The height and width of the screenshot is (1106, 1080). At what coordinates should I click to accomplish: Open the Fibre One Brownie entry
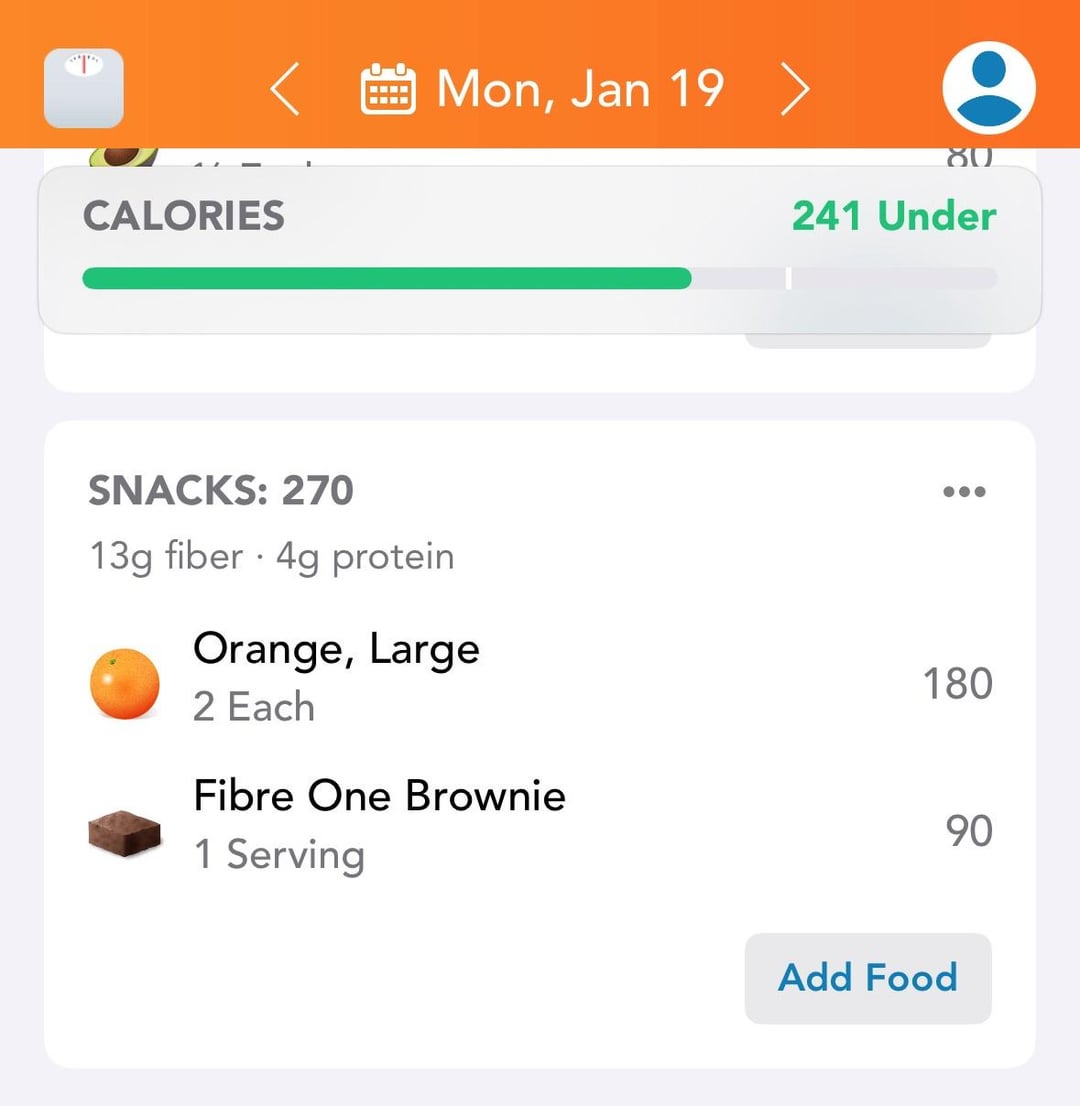tap(379, 796)
